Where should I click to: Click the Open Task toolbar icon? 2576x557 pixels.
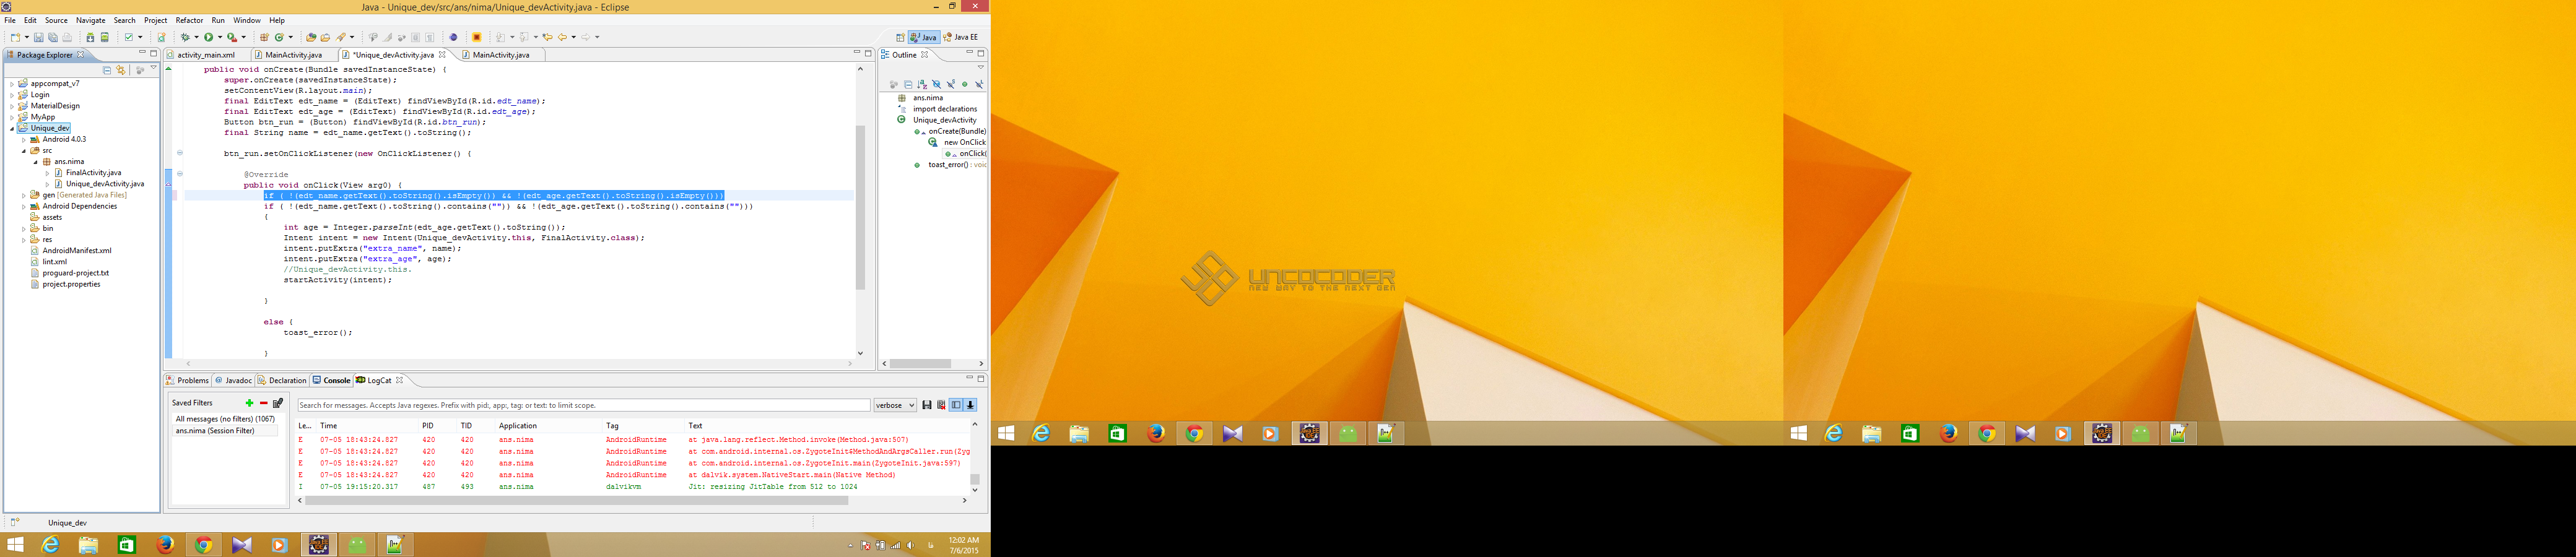325,38
